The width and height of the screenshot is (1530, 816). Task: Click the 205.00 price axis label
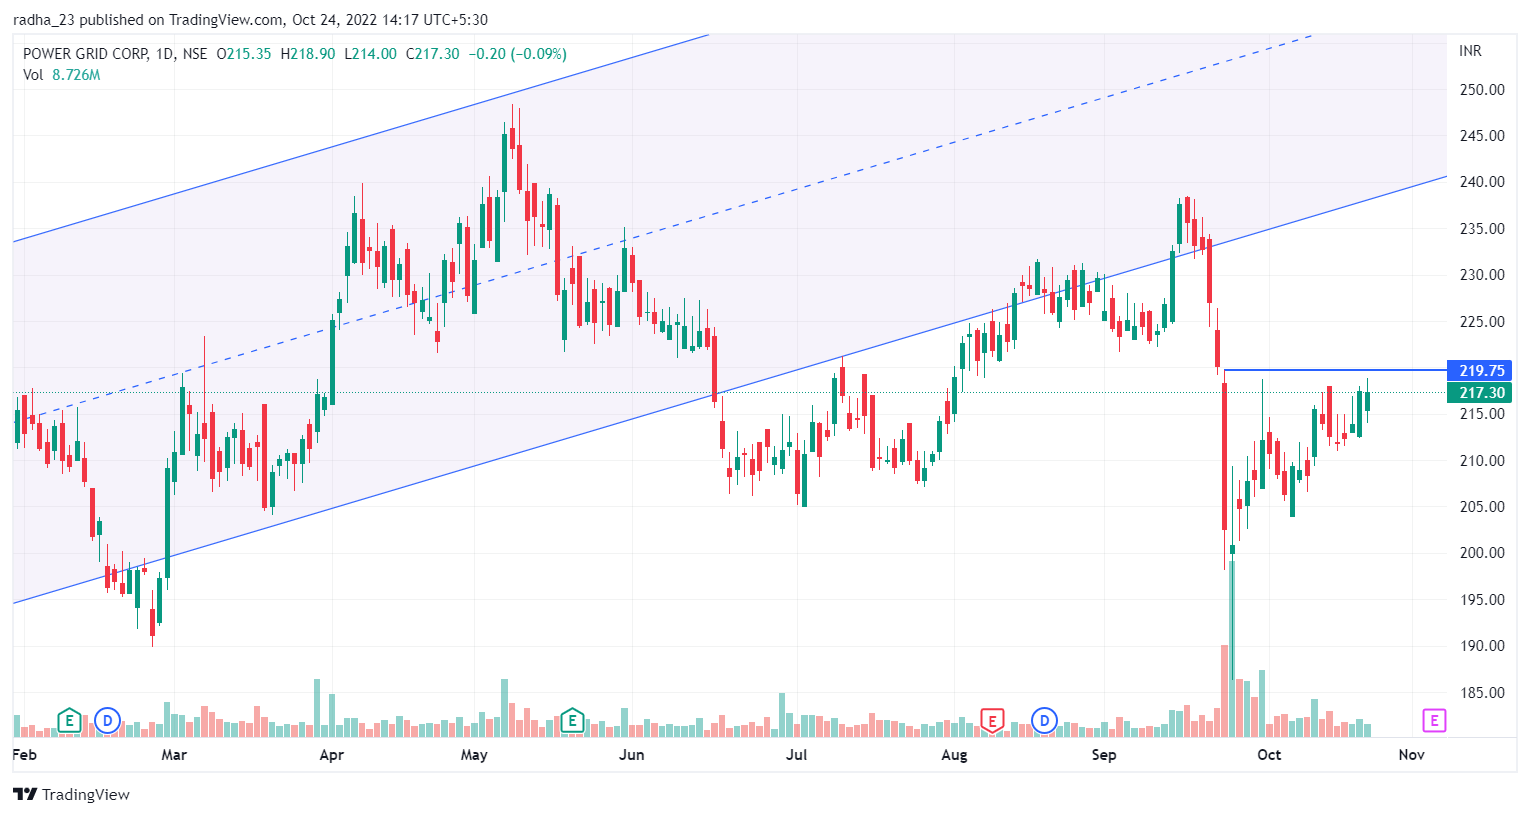[1482, 507]
